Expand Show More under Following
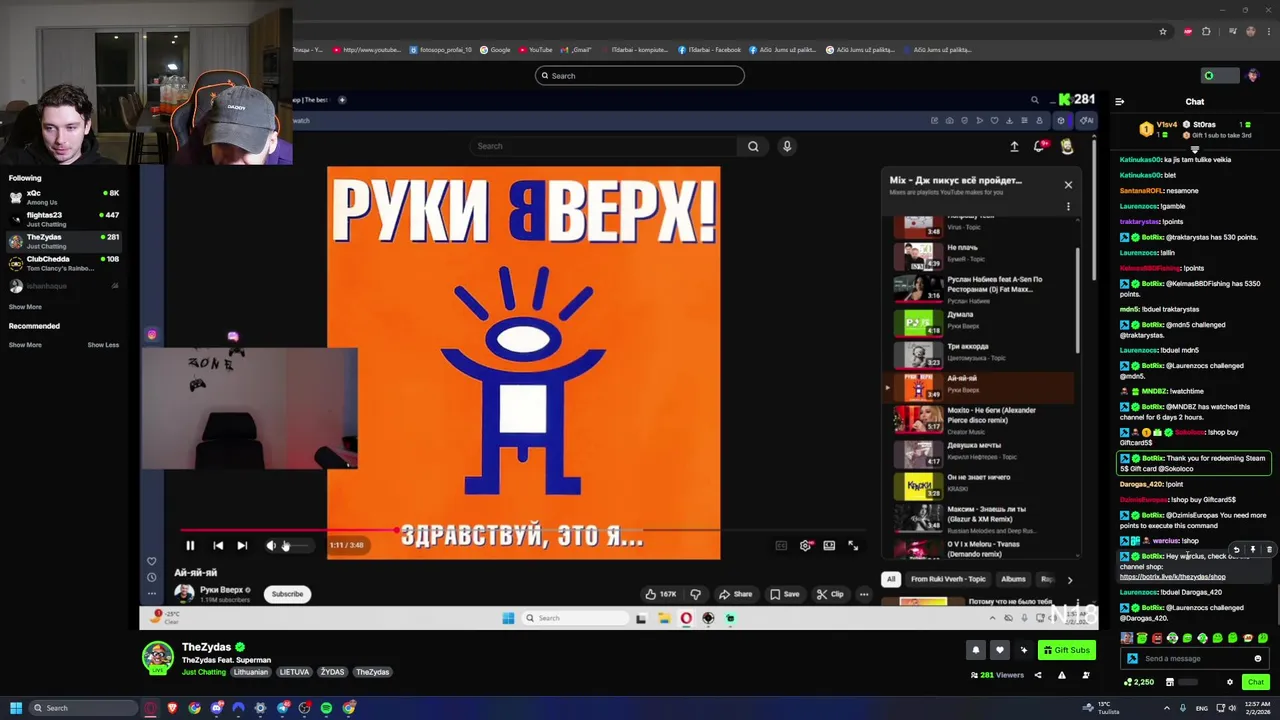 (25, 307)
